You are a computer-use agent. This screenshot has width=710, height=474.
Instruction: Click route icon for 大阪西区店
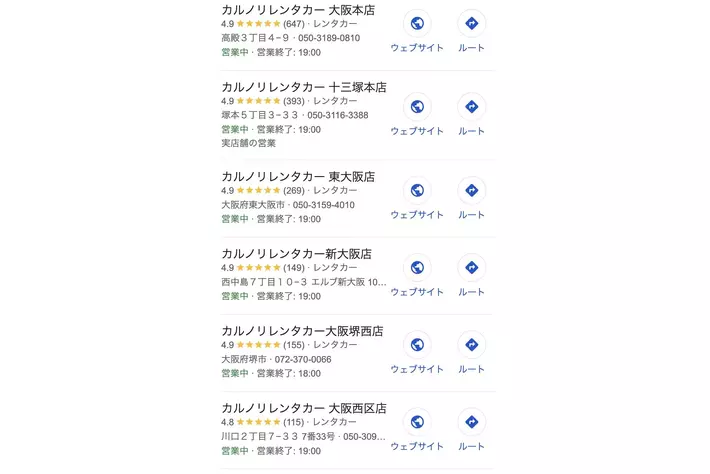[471, 422]
